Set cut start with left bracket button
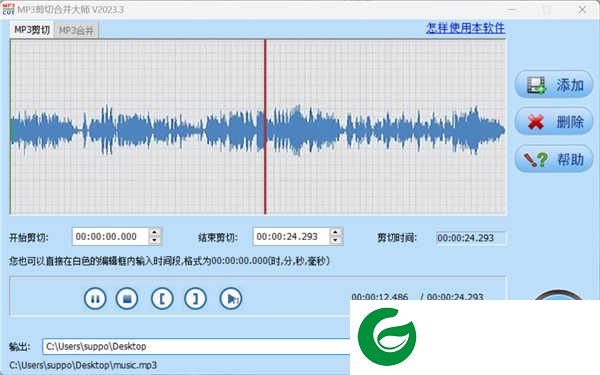Viewport: 600px width, 375px height. pyautogui.click(x=162, y=298)
